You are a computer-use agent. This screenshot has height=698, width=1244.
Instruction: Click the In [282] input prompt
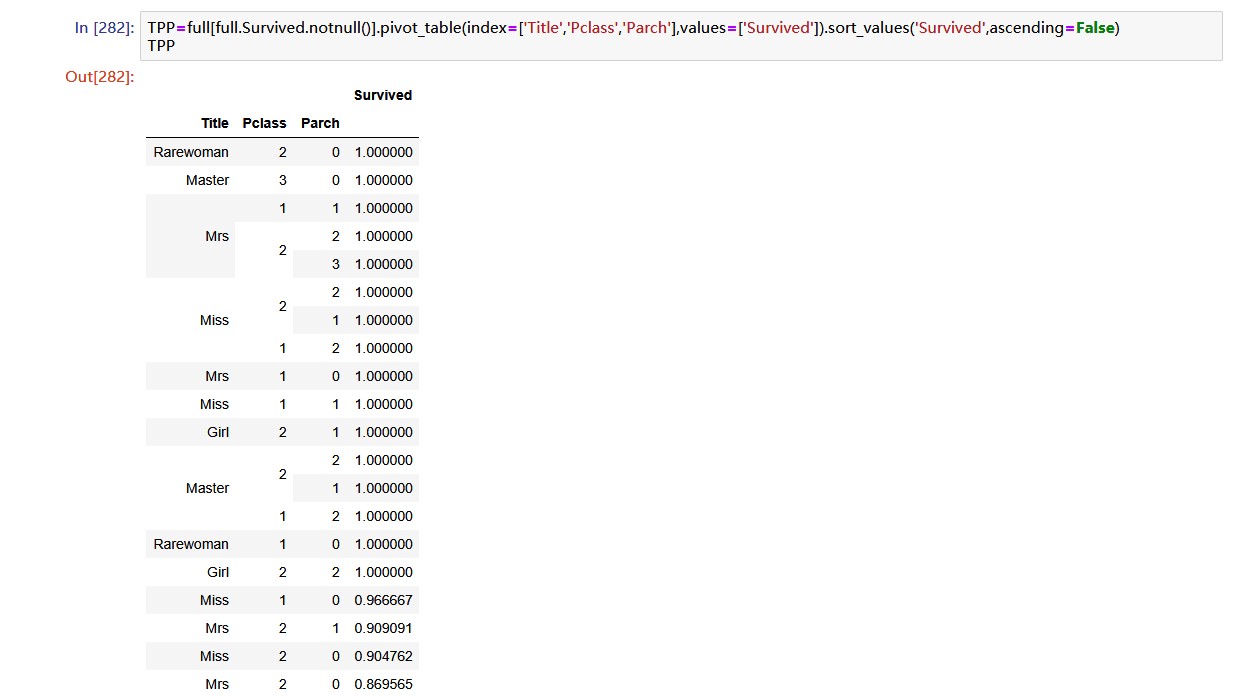point(104,28)
